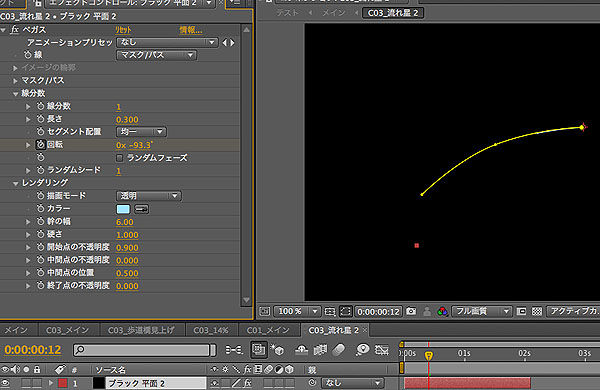Toggle the transparency grid in the viewer

pos(537,312)
